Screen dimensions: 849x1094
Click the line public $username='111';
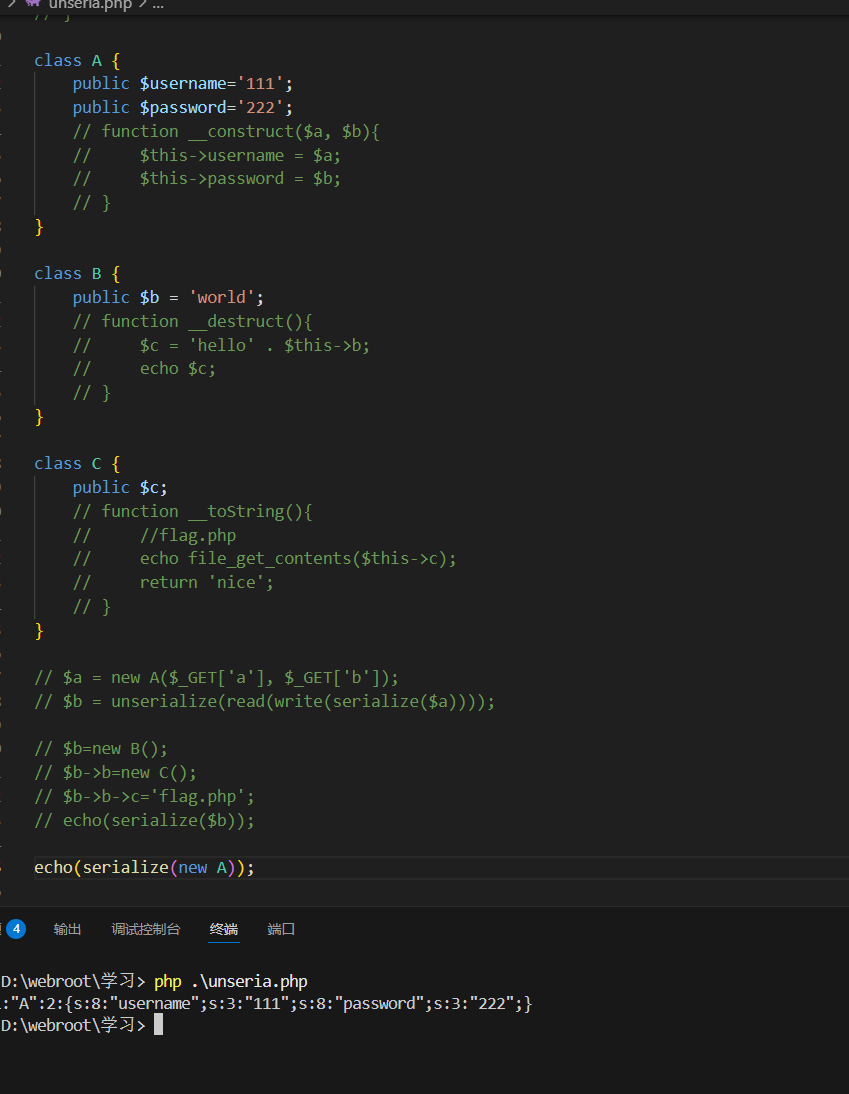tap(183, 84)
